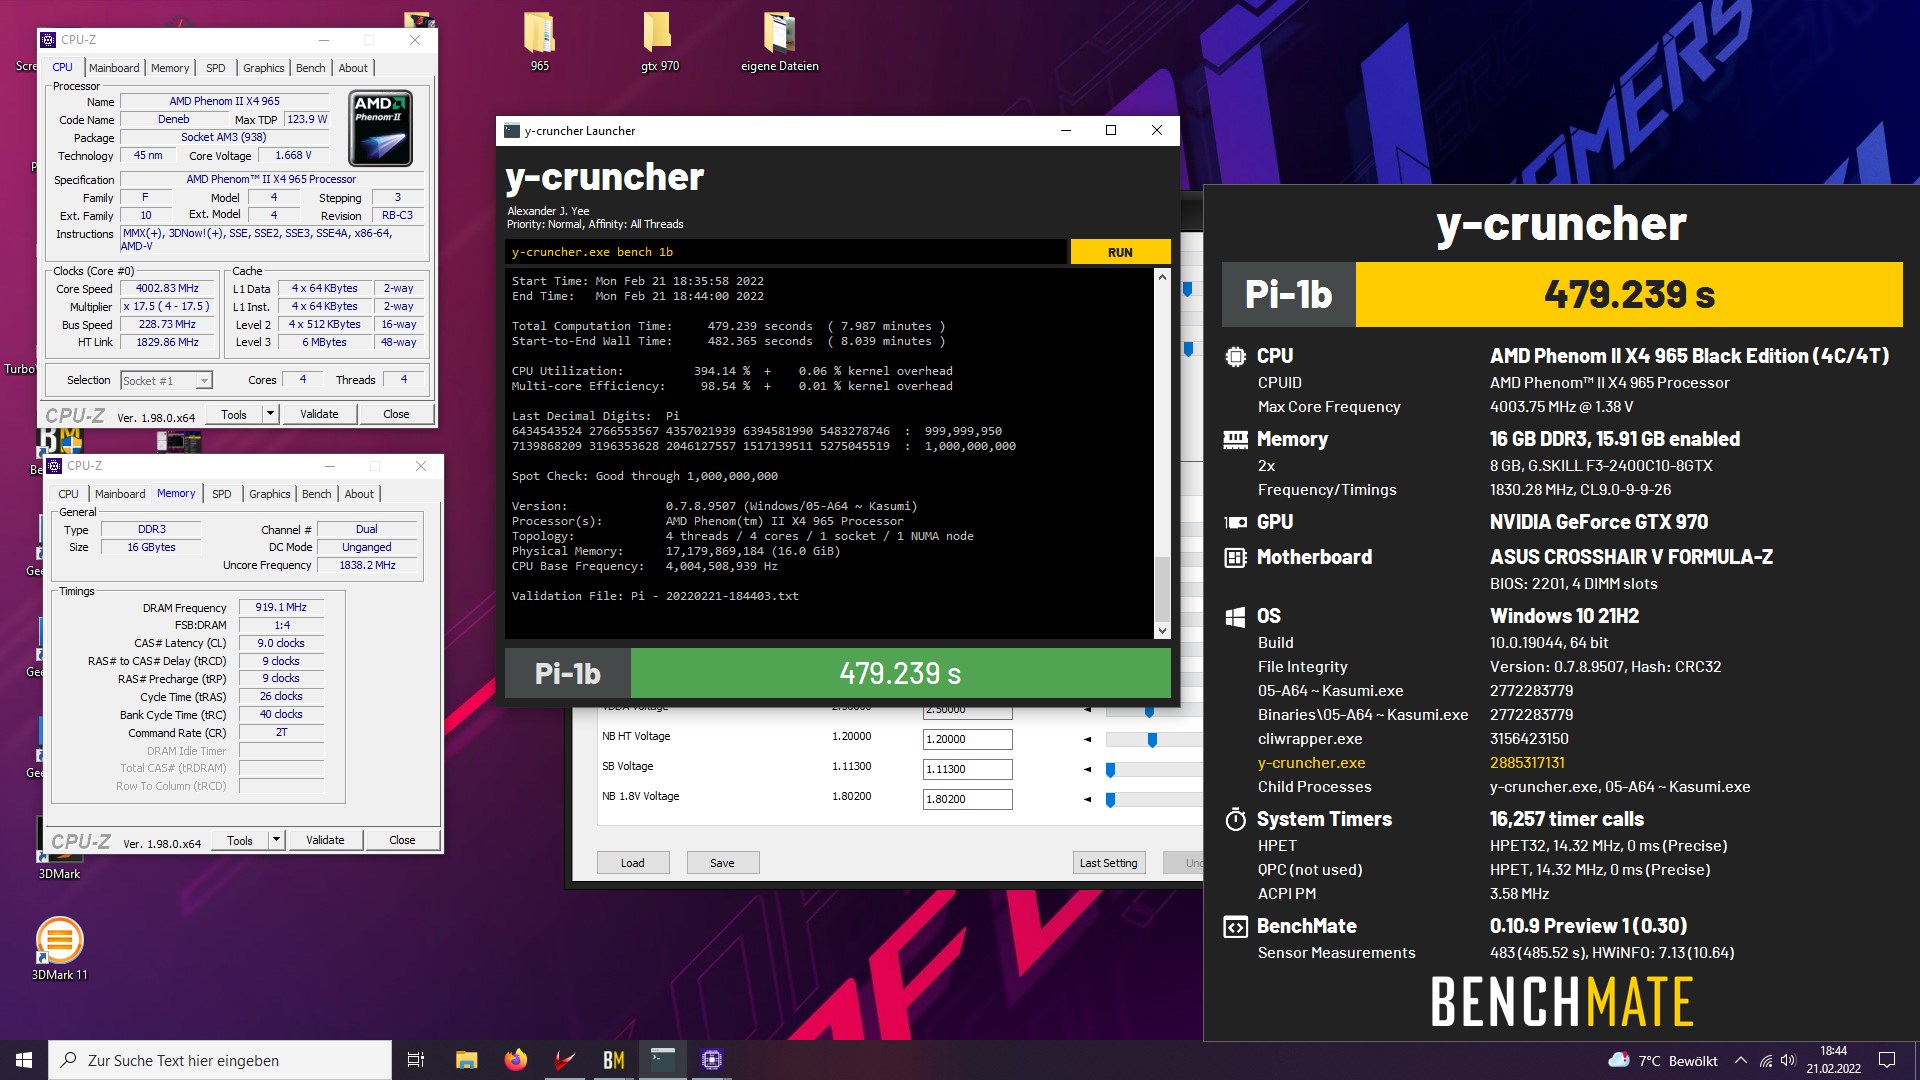Click the AMD Phenom II logo in CPU-Z
1920x1080 pixels.
[381, 128]
